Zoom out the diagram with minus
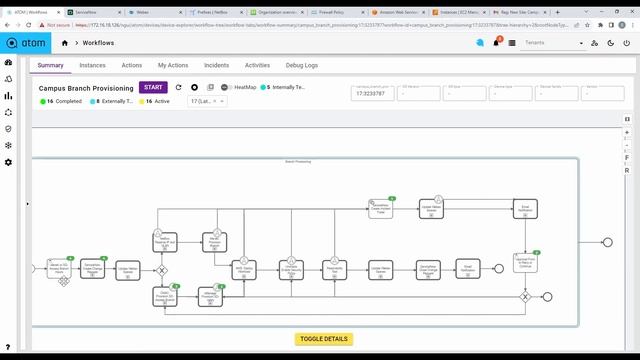Image resolution: width=640 pixels, height=360 pixels. point(627,145)
